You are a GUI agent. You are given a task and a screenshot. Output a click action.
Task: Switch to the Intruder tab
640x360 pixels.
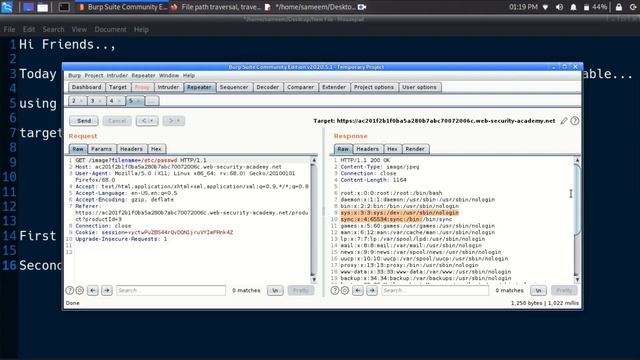coord(168,87)
